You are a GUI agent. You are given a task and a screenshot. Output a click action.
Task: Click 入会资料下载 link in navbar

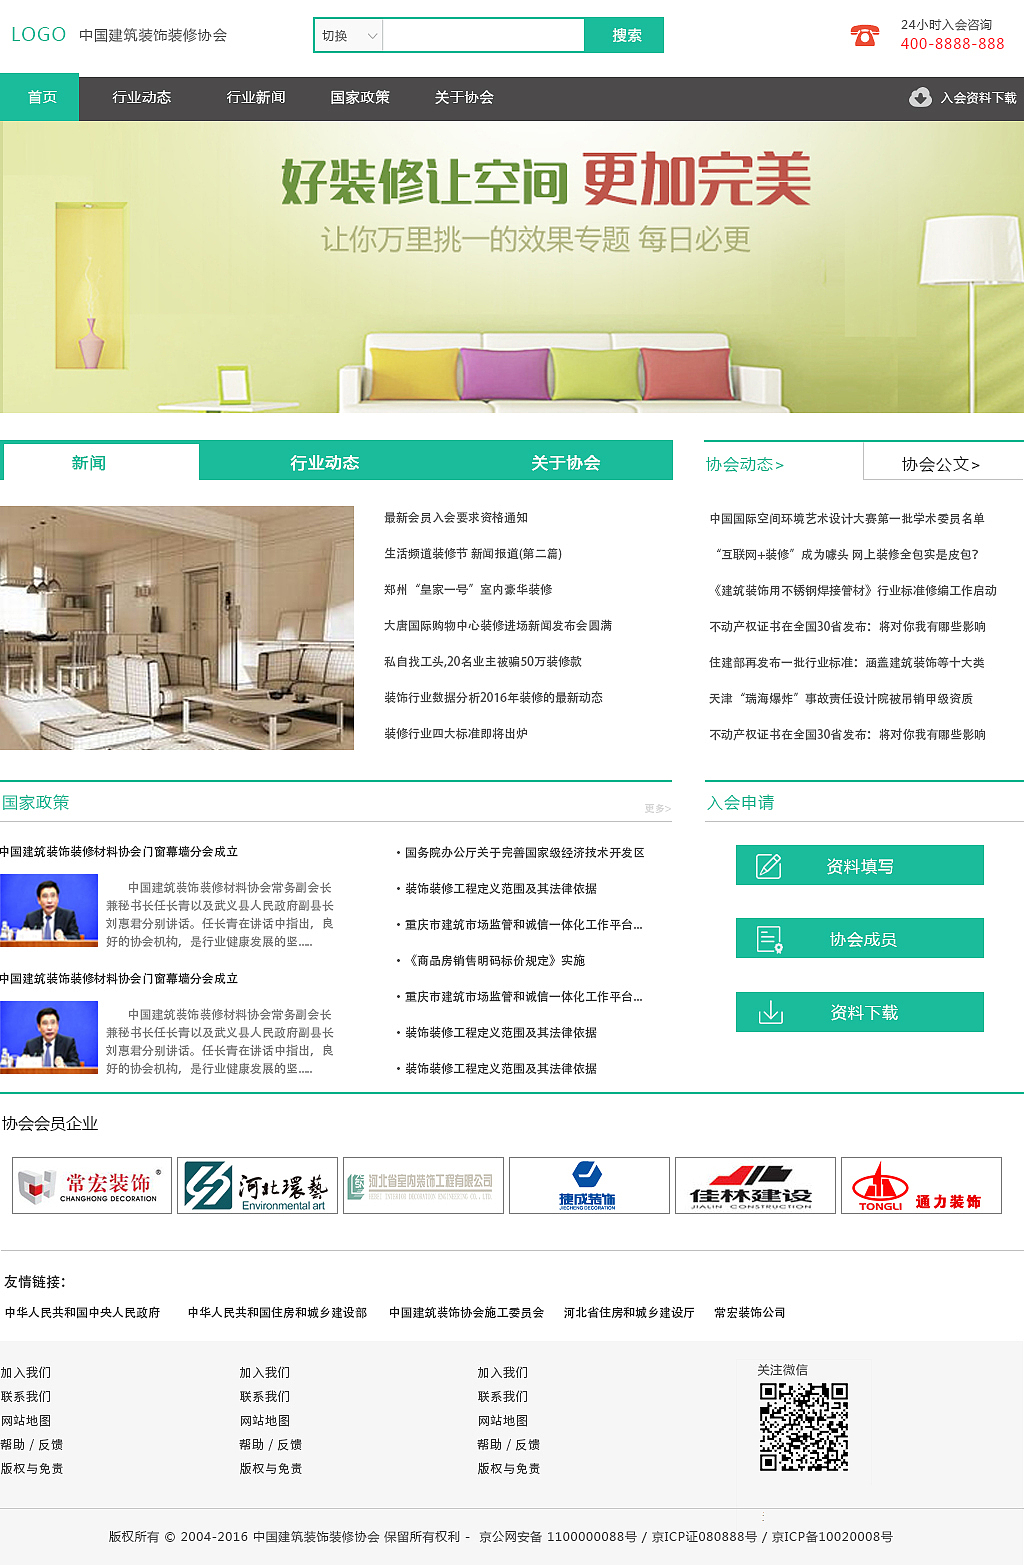click(x=978, y=98)
